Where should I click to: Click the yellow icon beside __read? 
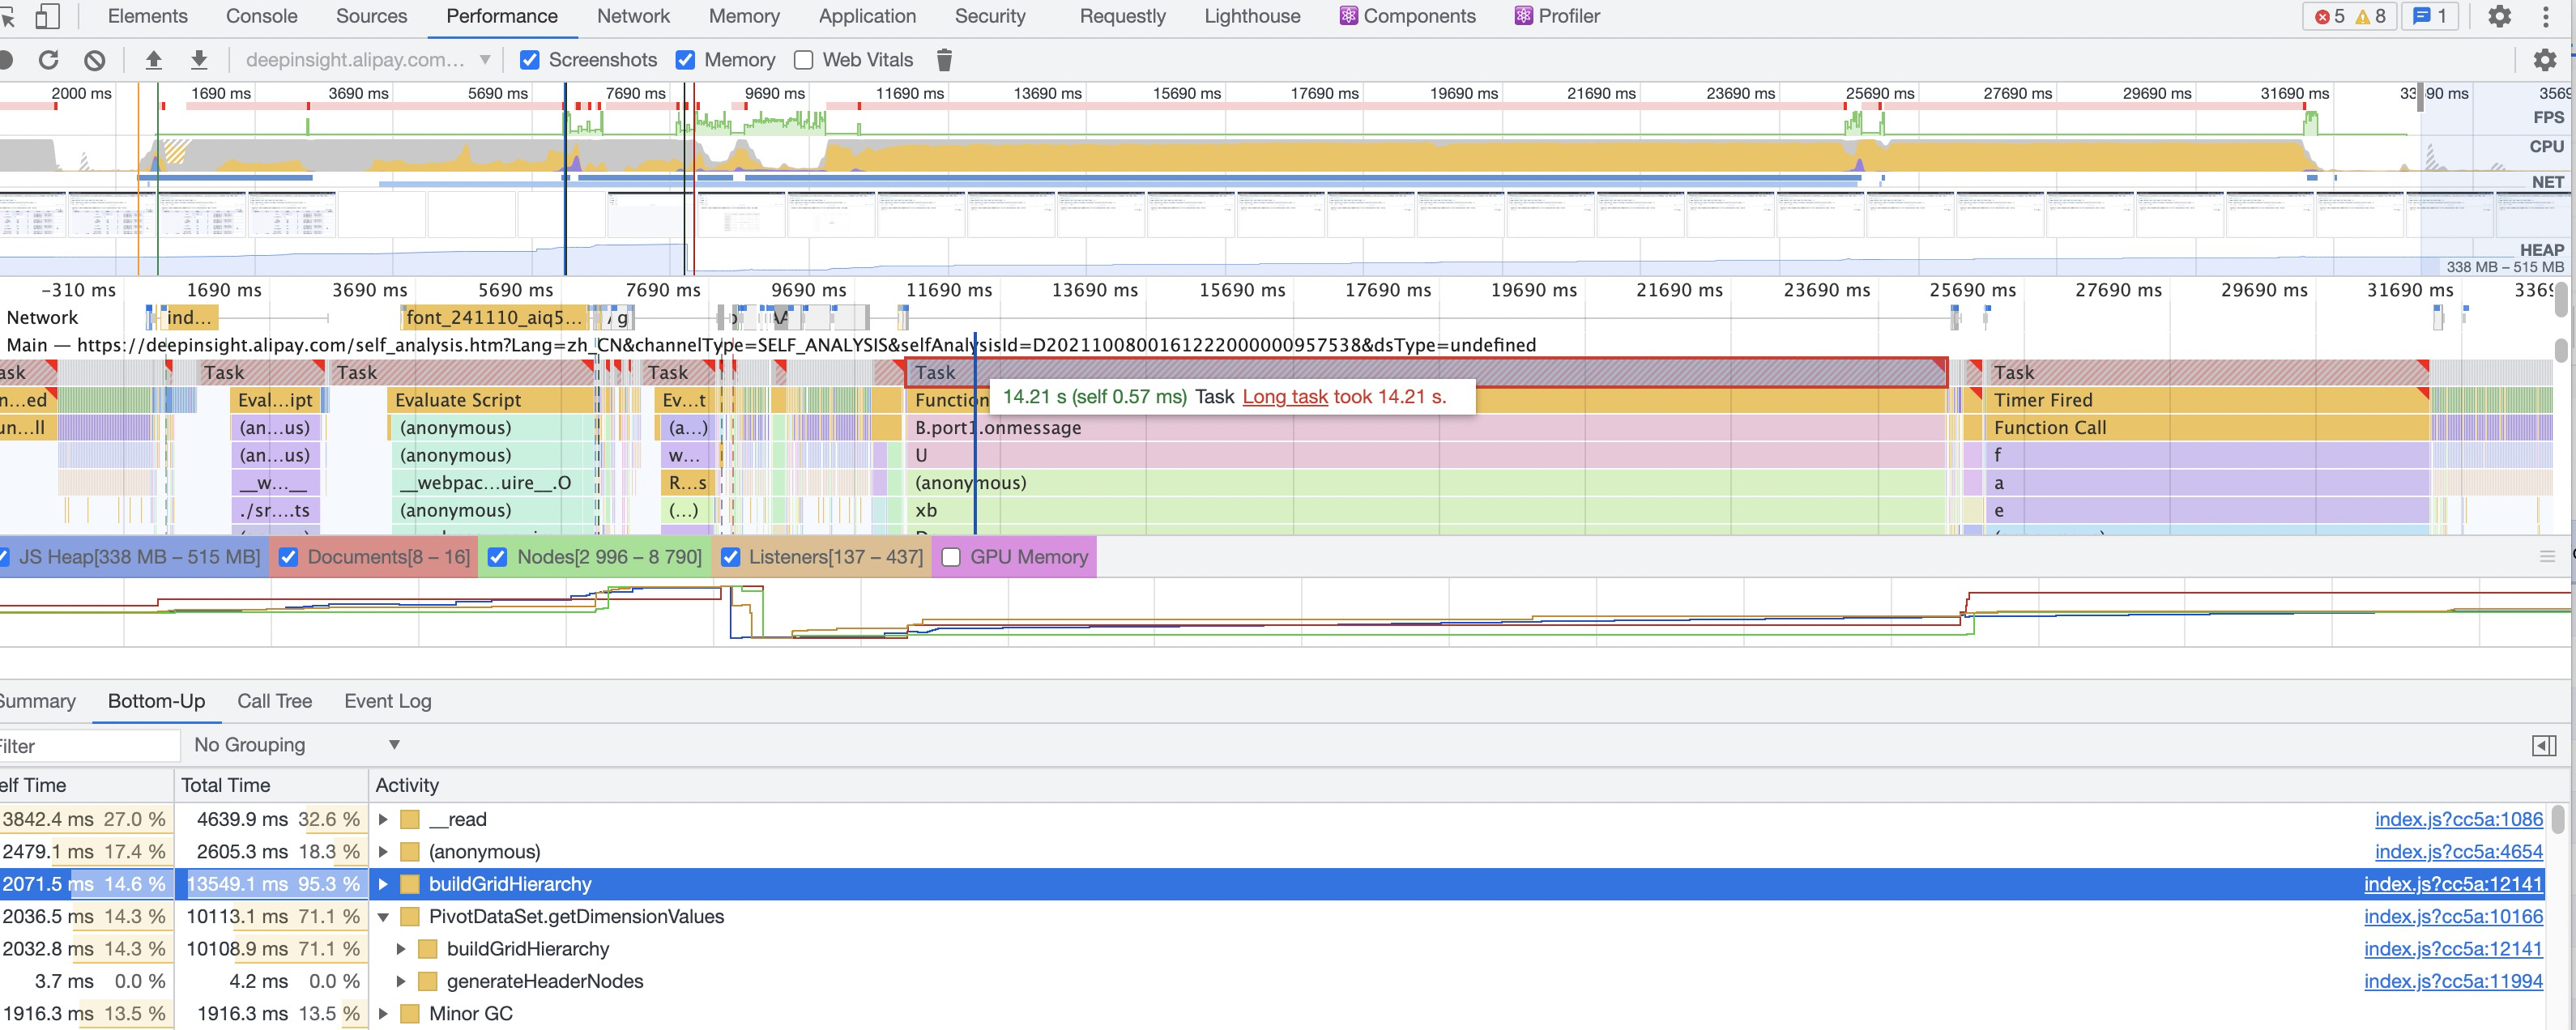[410, 819]
